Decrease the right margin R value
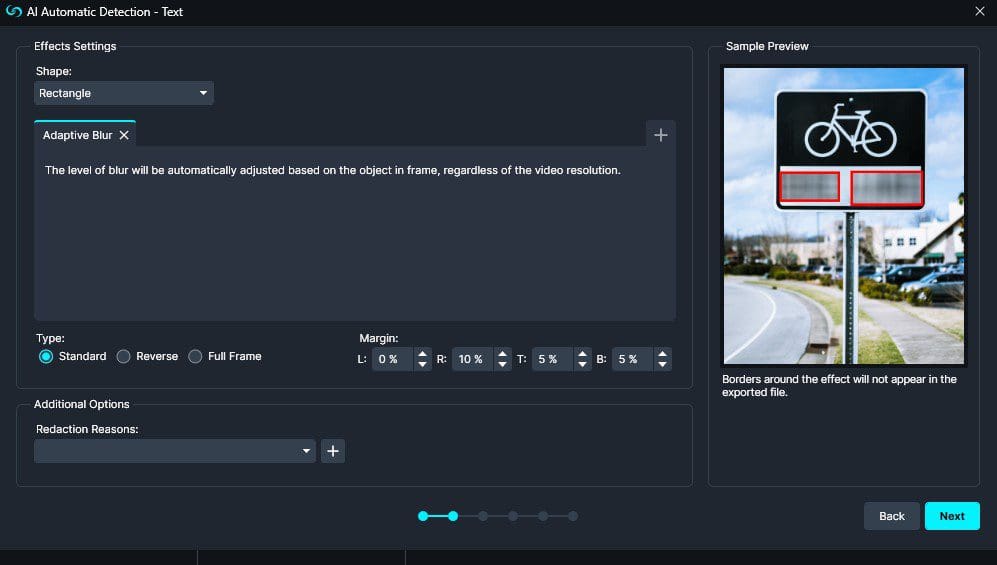The image size is (997, 565). tap(502, 365)
